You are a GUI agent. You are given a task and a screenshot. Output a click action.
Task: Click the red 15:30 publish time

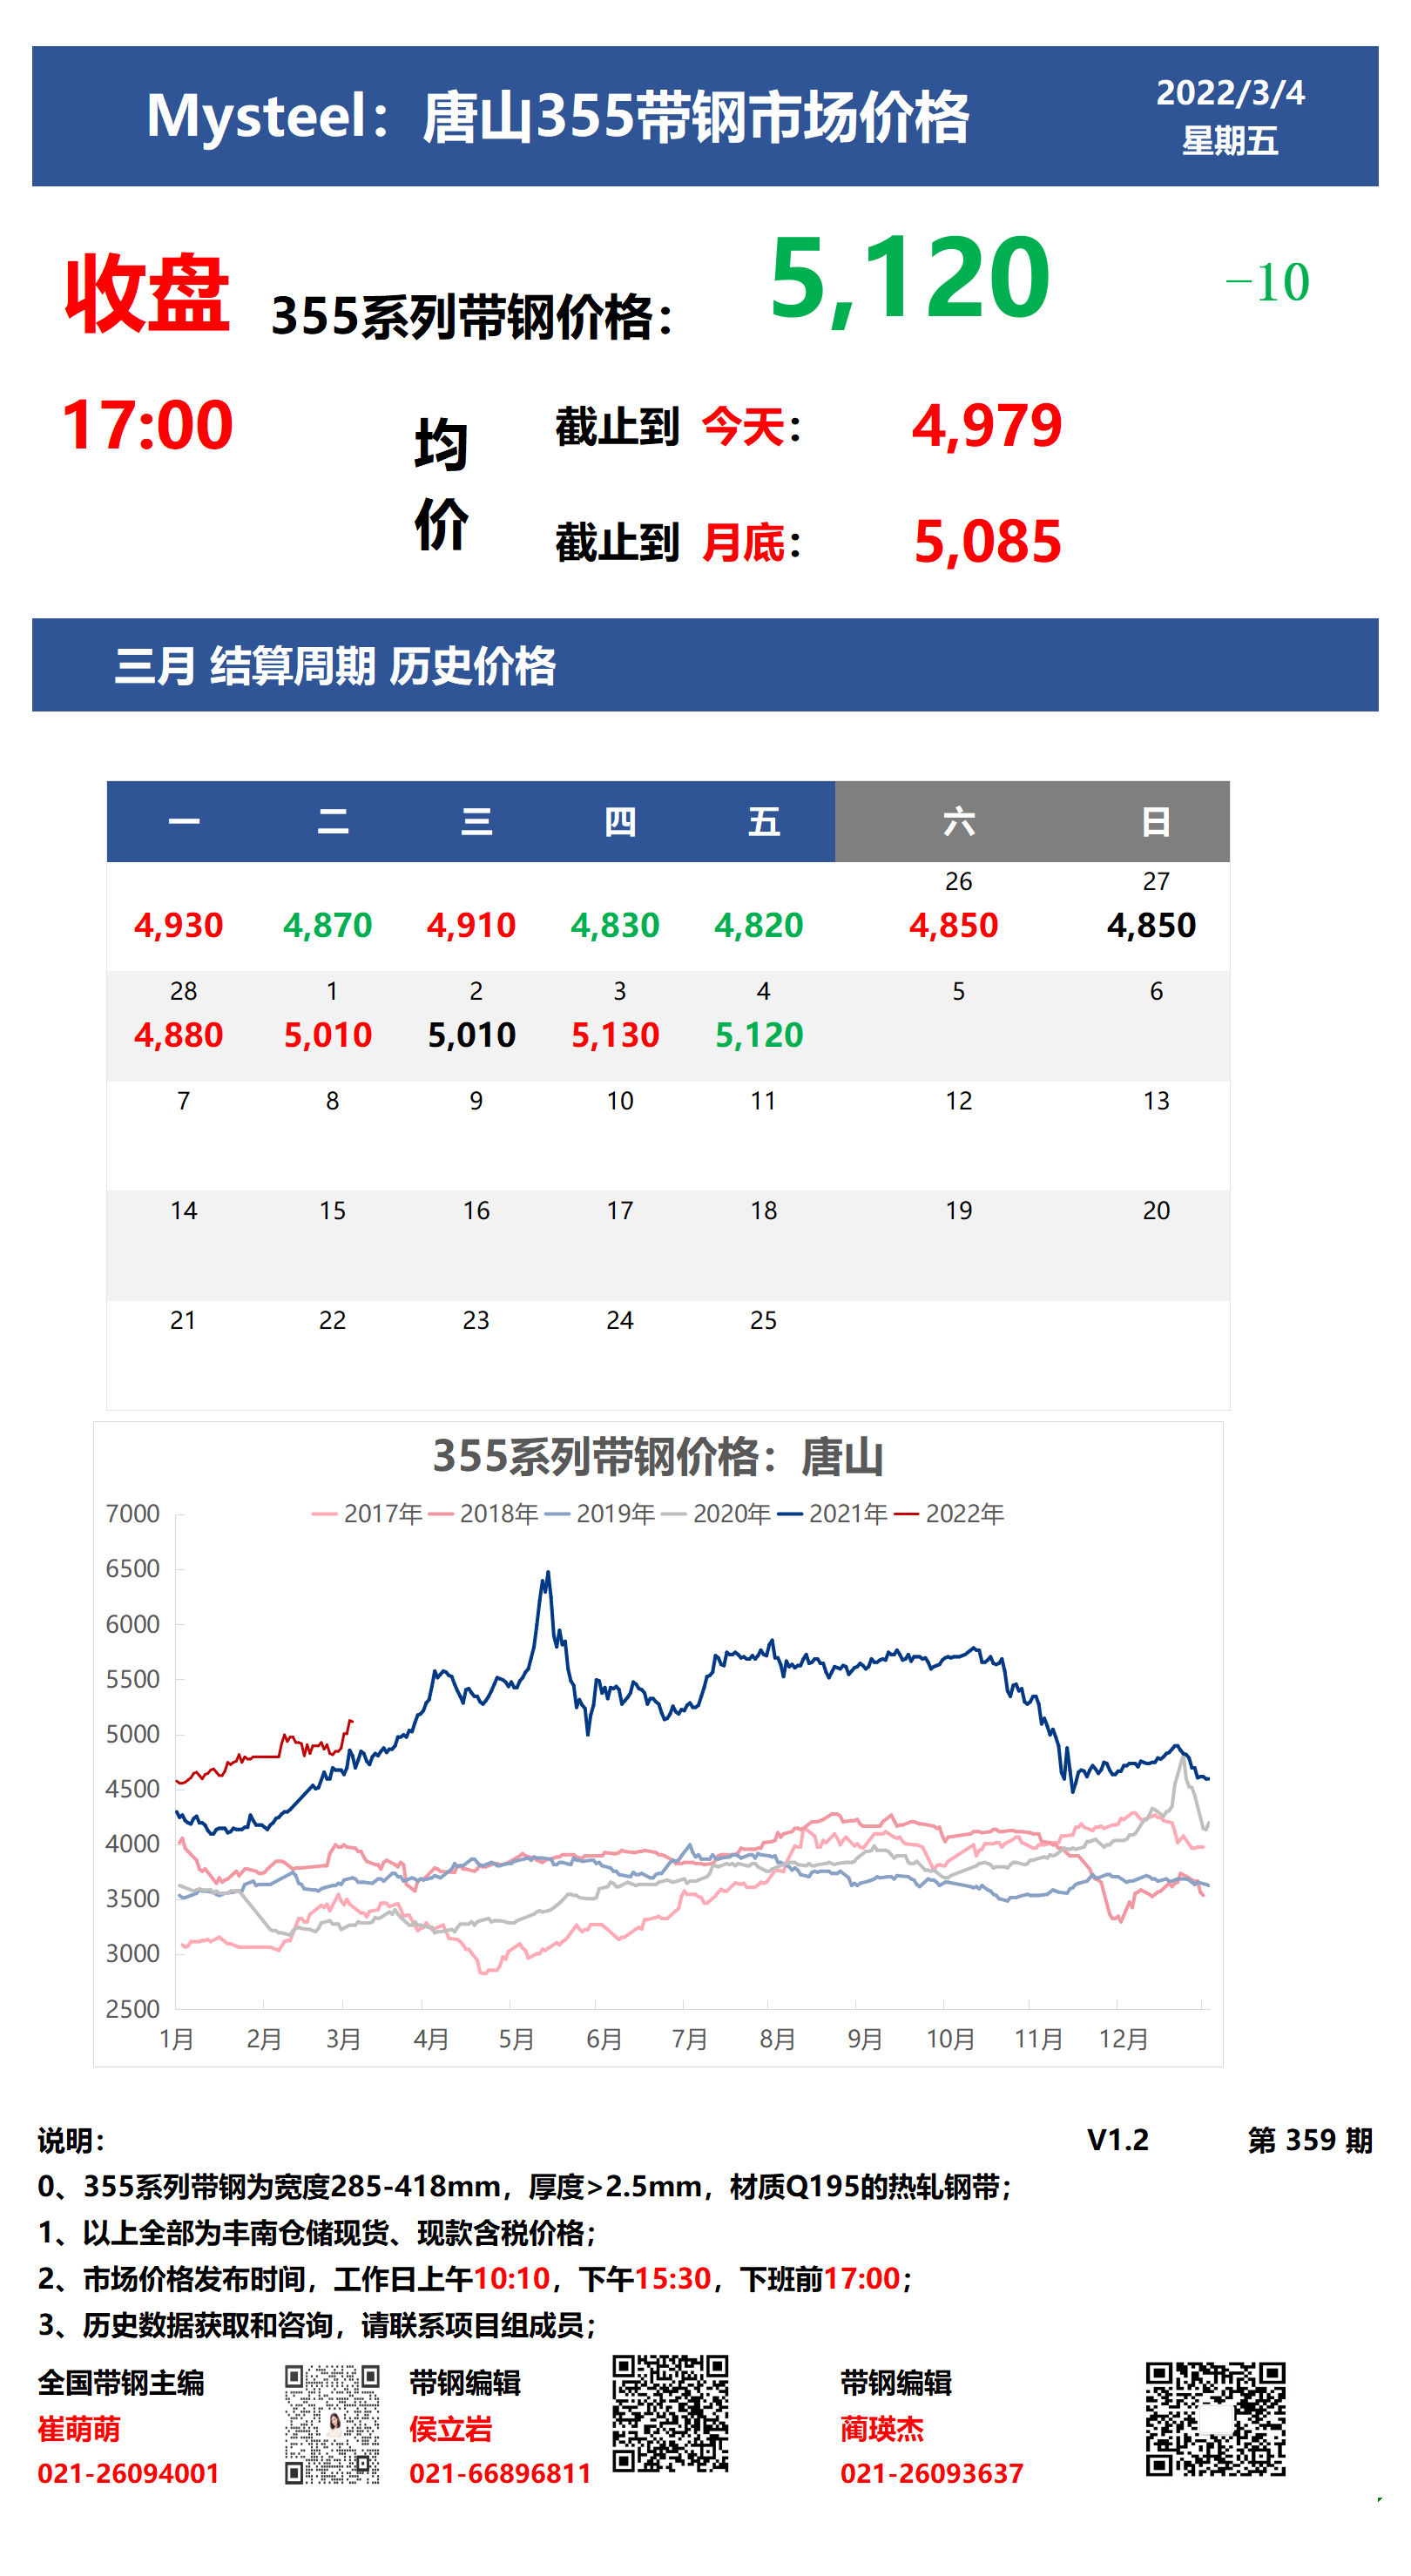tap(673, 2279)
